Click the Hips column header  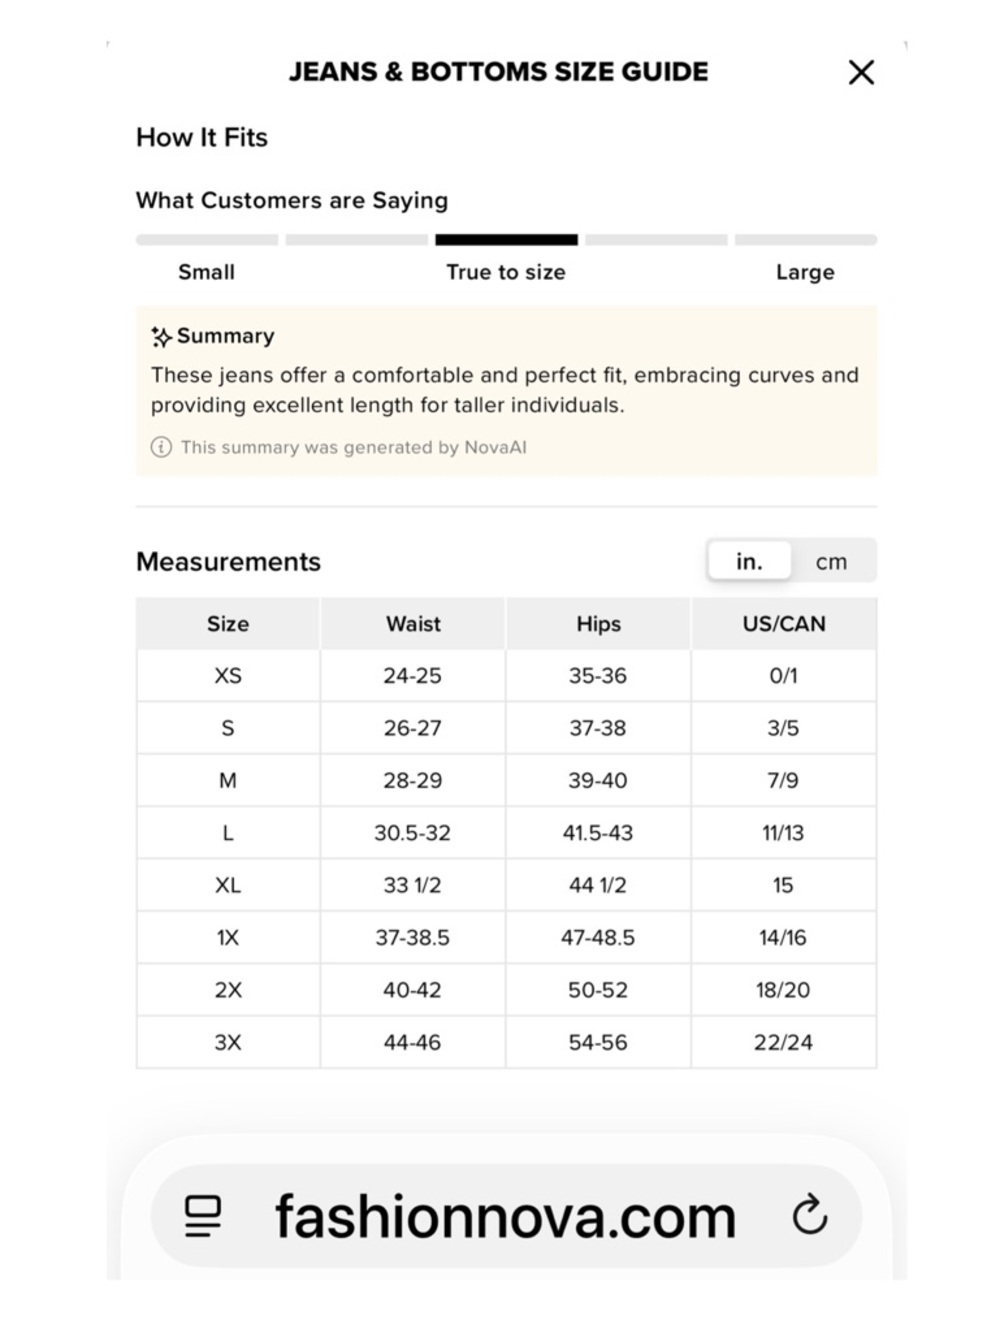coord(598,624)
